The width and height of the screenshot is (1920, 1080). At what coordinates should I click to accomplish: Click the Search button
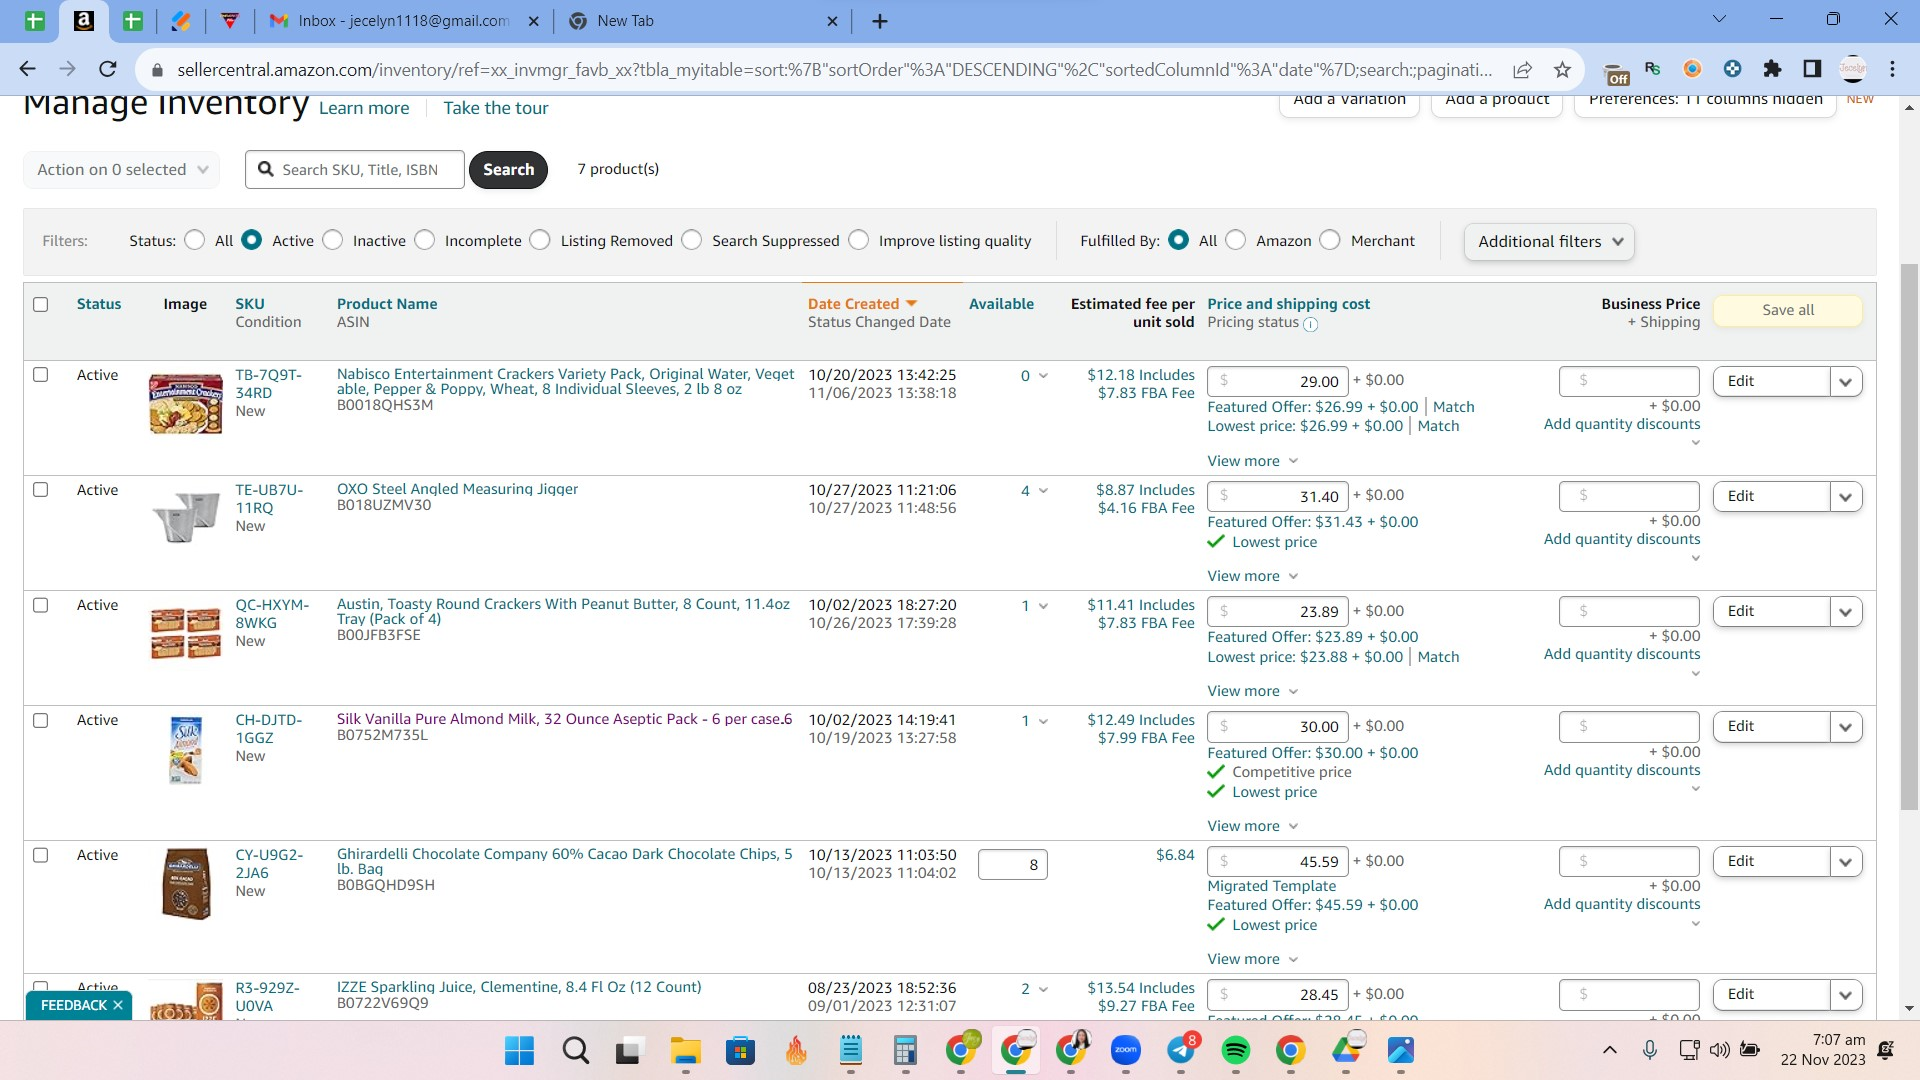[x=508, y=169]
